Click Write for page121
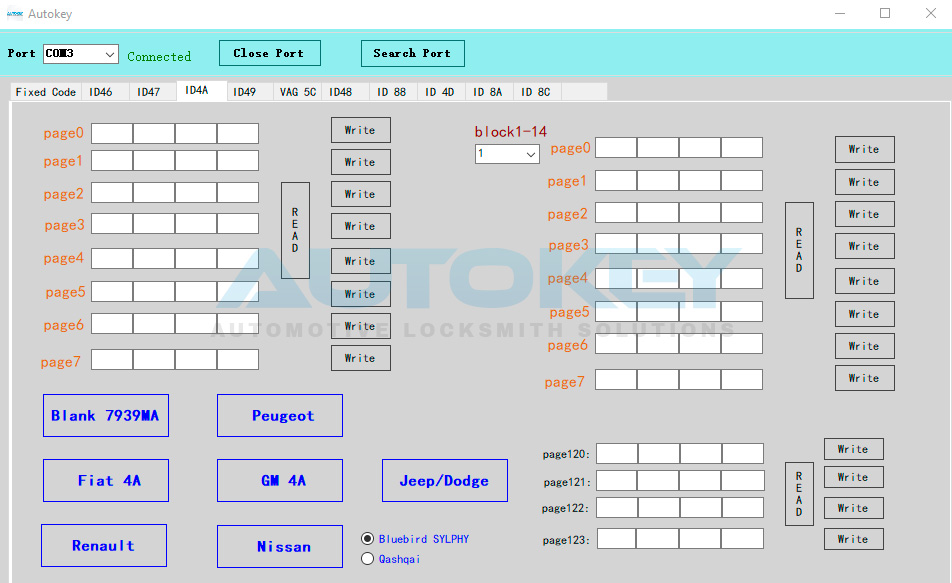Screen dimensions: 952x583 854,477
